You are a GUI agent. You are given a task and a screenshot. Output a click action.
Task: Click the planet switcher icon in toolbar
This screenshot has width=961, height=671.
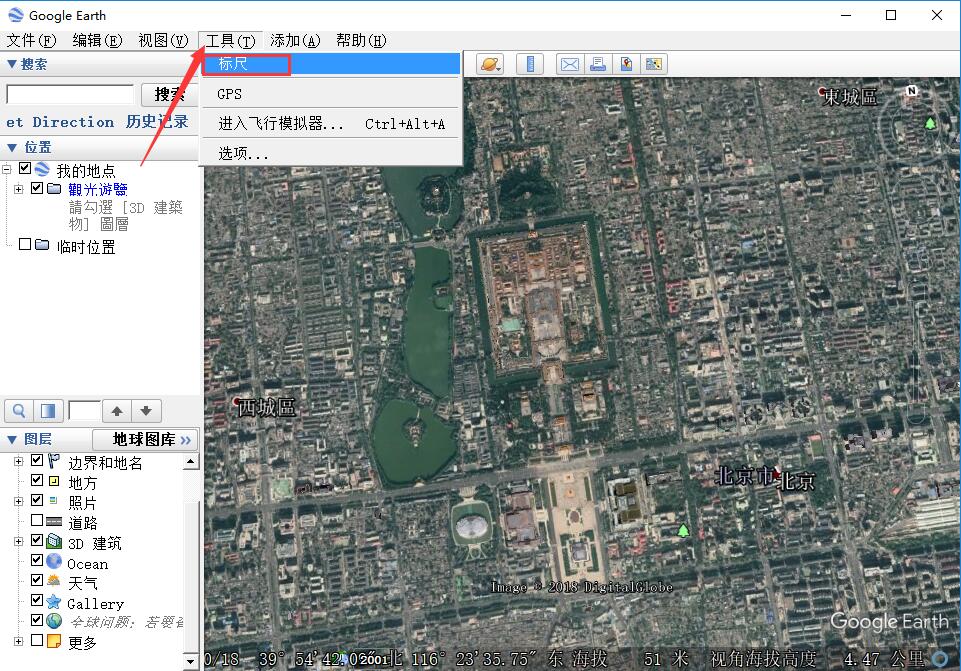[488, 63]
